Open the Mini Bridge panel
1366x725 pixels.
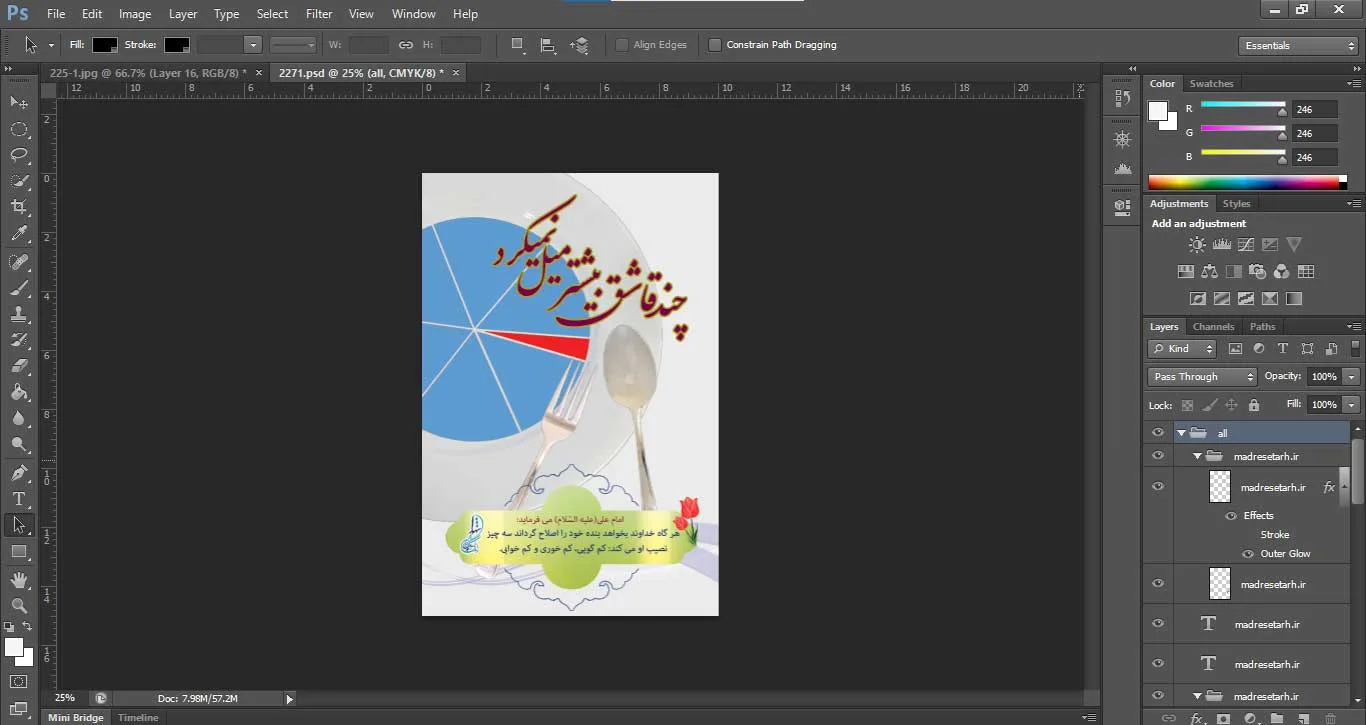coord(76,717)
